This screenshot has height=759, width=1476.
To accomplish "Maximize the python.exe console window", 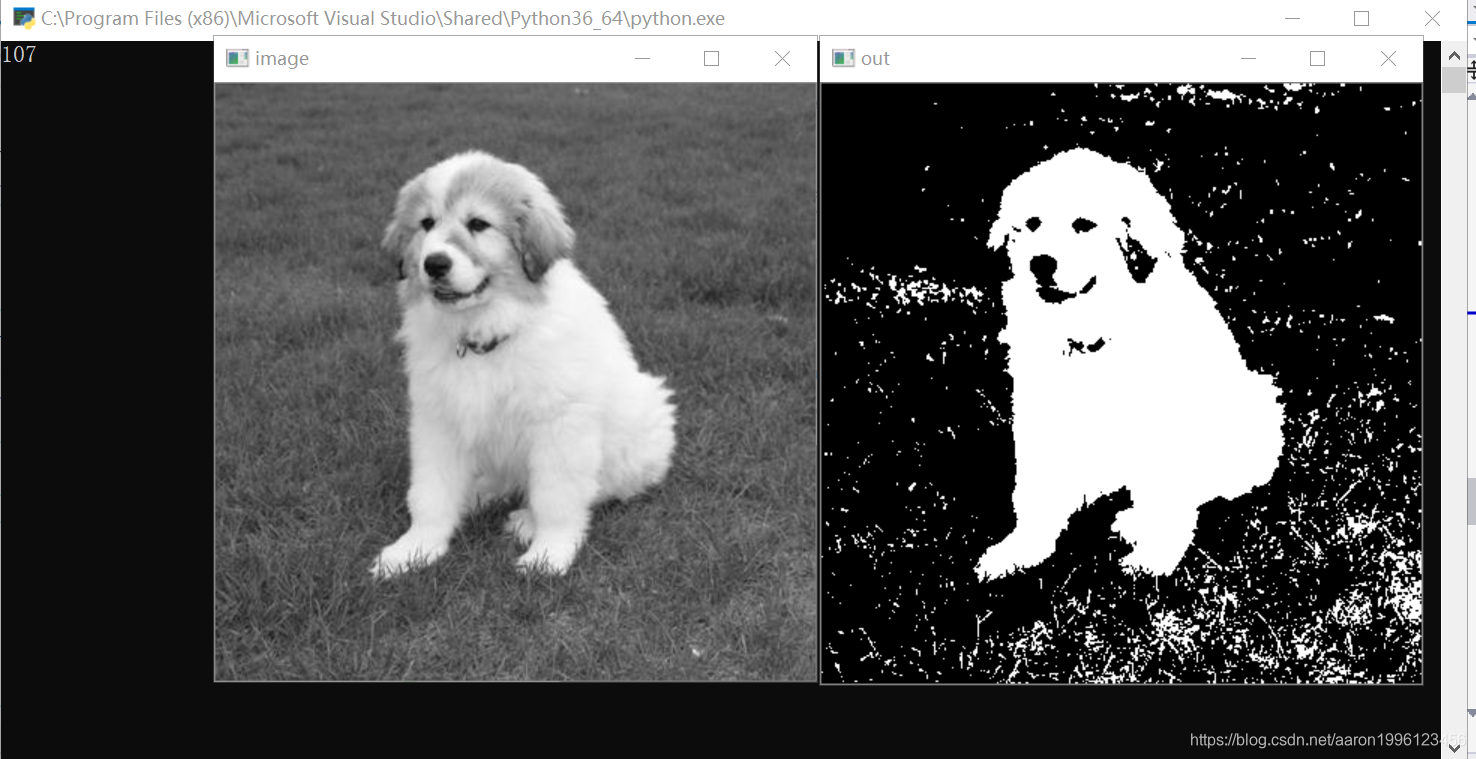I will (1361, 18).
